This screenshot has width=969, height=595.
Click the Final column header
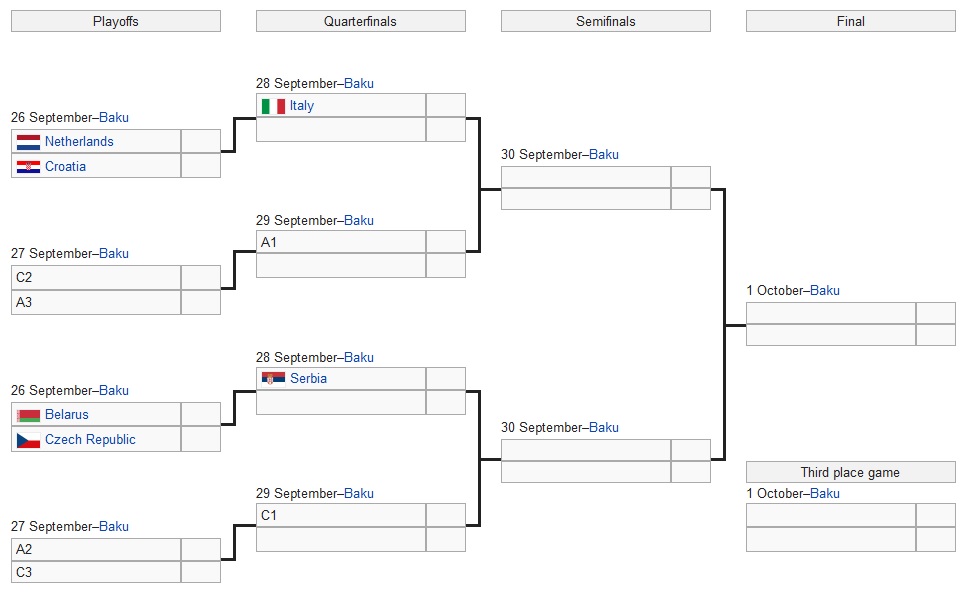tap(851, 21)
